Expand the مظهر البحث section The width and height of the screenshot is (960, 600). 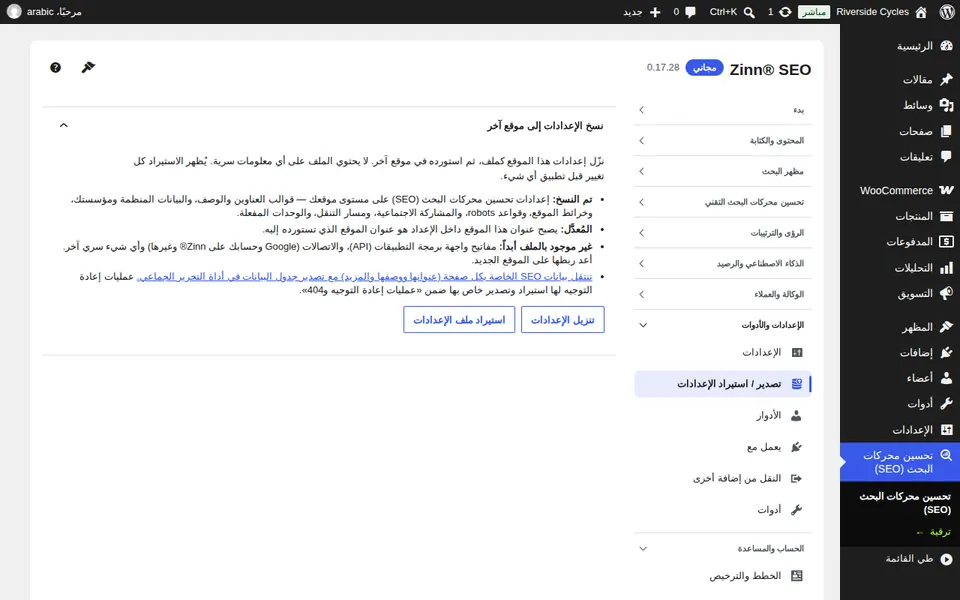click(723, 171)
